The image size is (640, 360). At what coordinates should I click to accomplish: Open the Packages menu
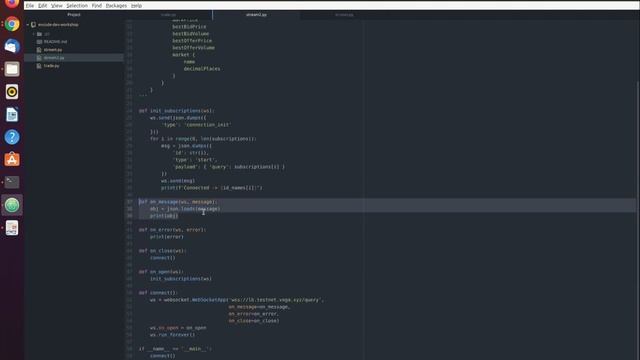(116, 6)
